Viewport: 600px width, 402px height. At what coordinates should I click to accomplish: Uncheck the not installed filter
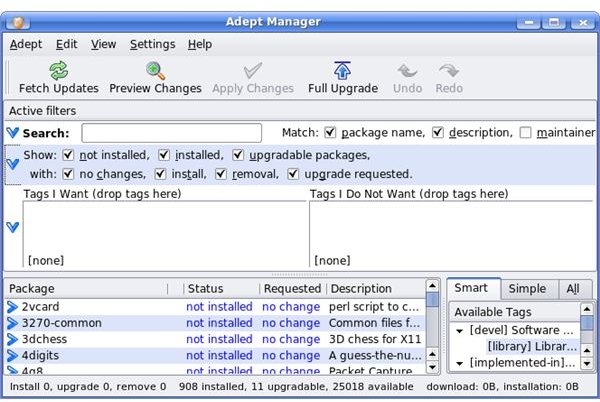[68, 155]
